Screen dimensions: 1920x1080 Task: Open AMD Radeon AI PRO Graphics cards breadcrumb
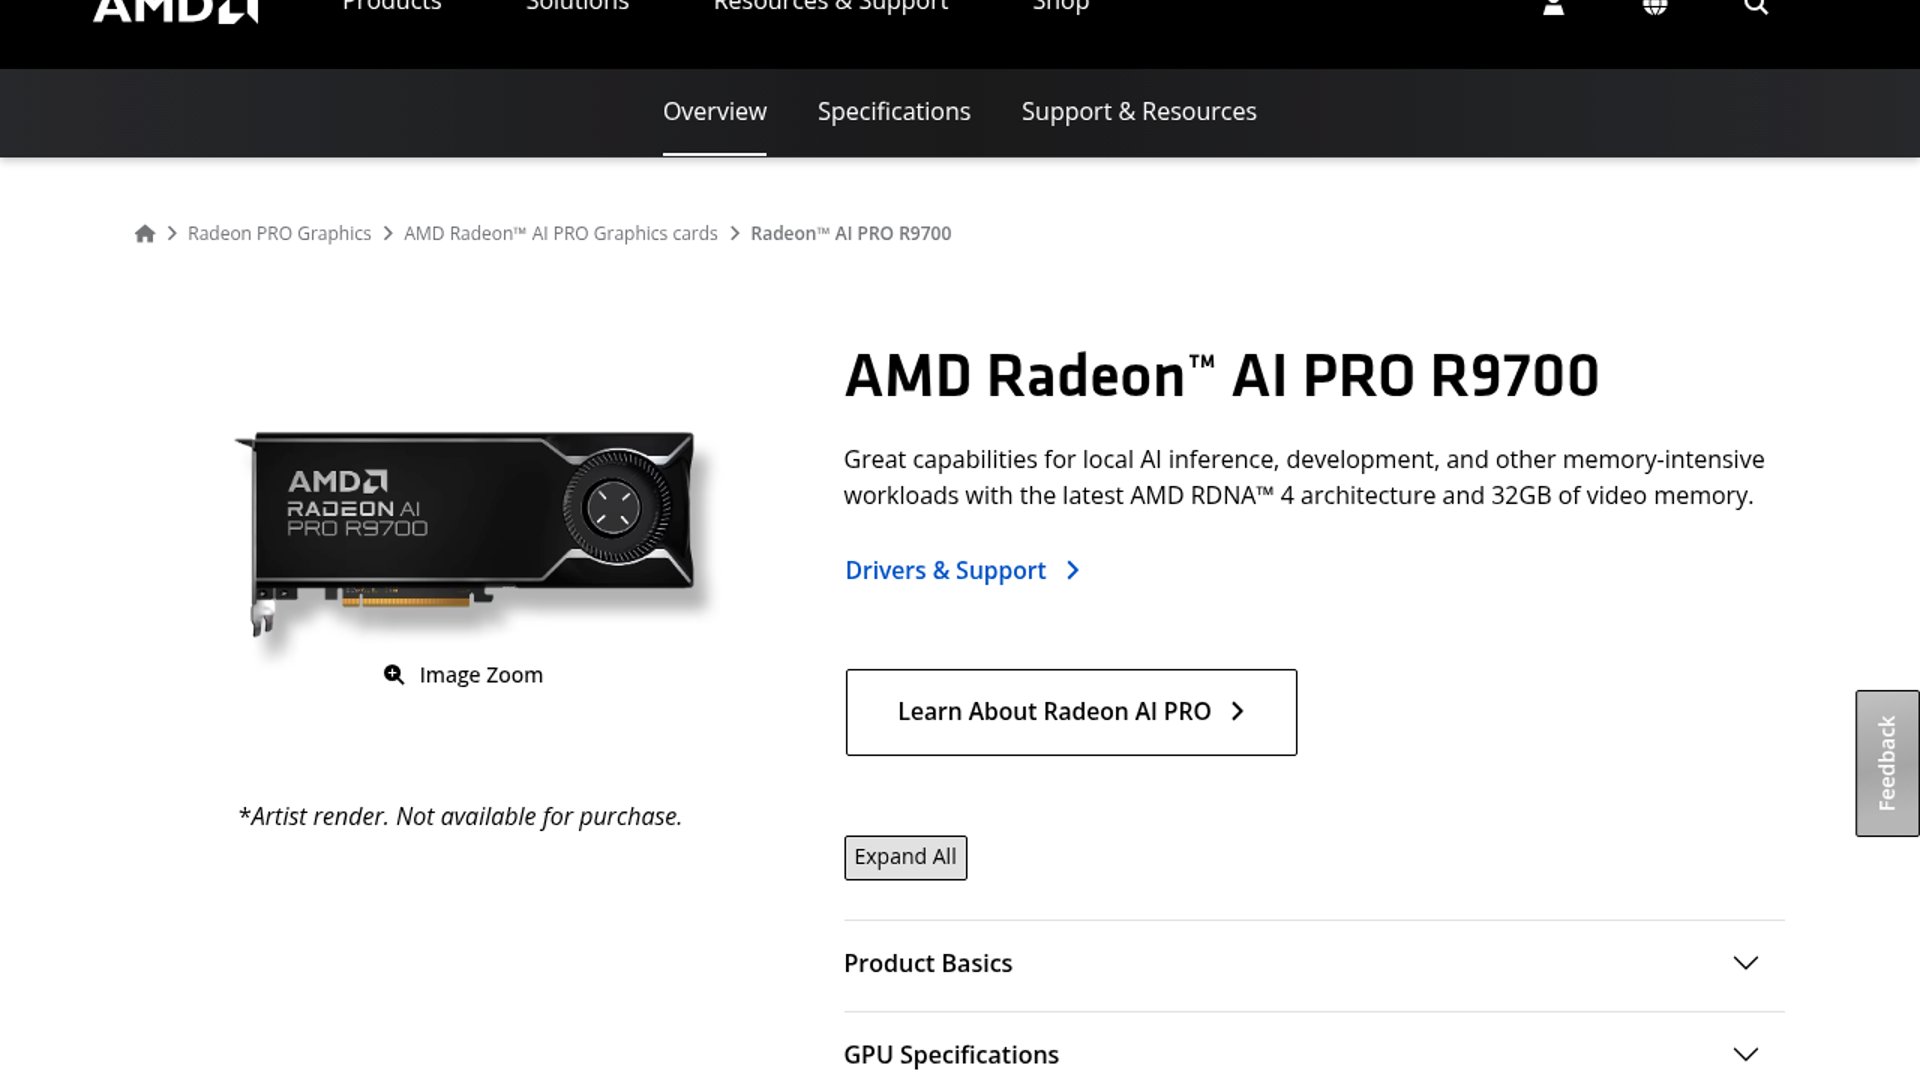(560, 234)
